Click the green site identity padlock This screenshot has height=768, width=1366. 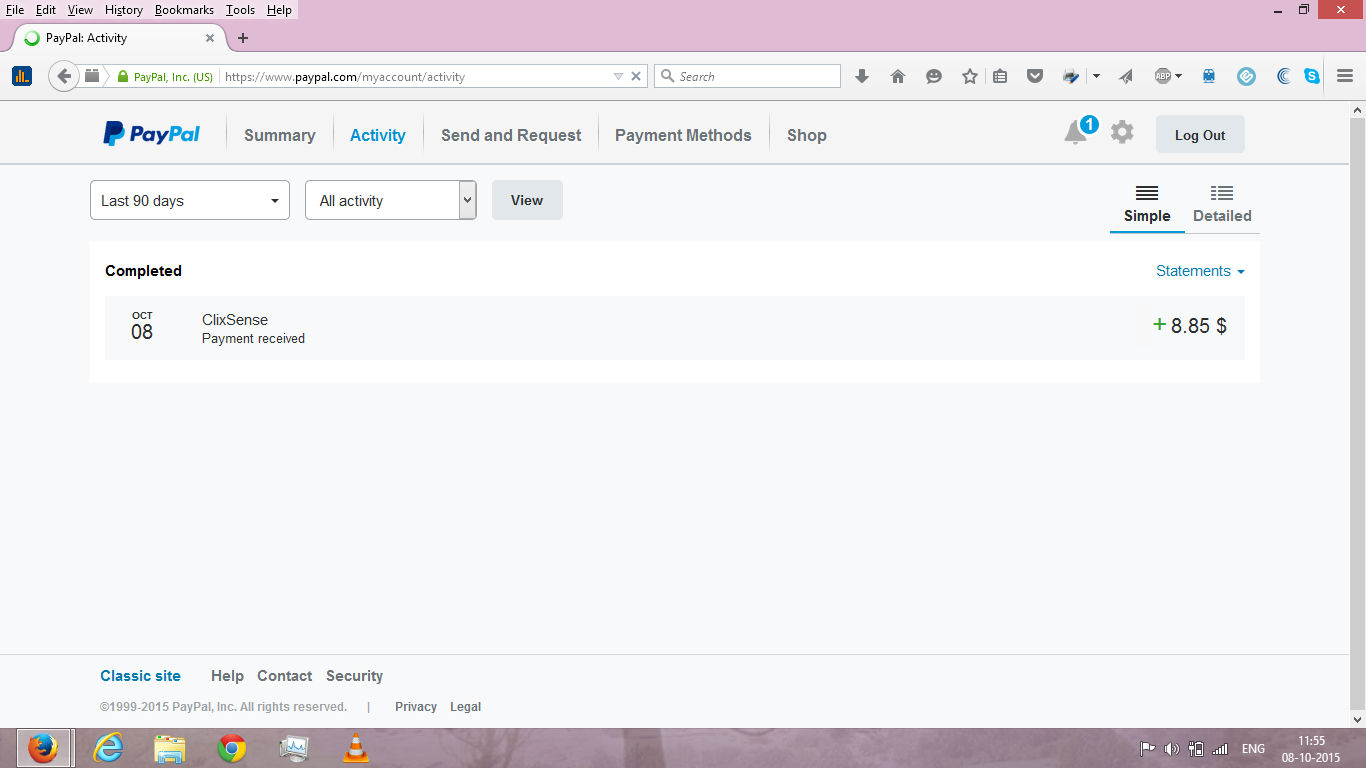(x=123, y=76)
